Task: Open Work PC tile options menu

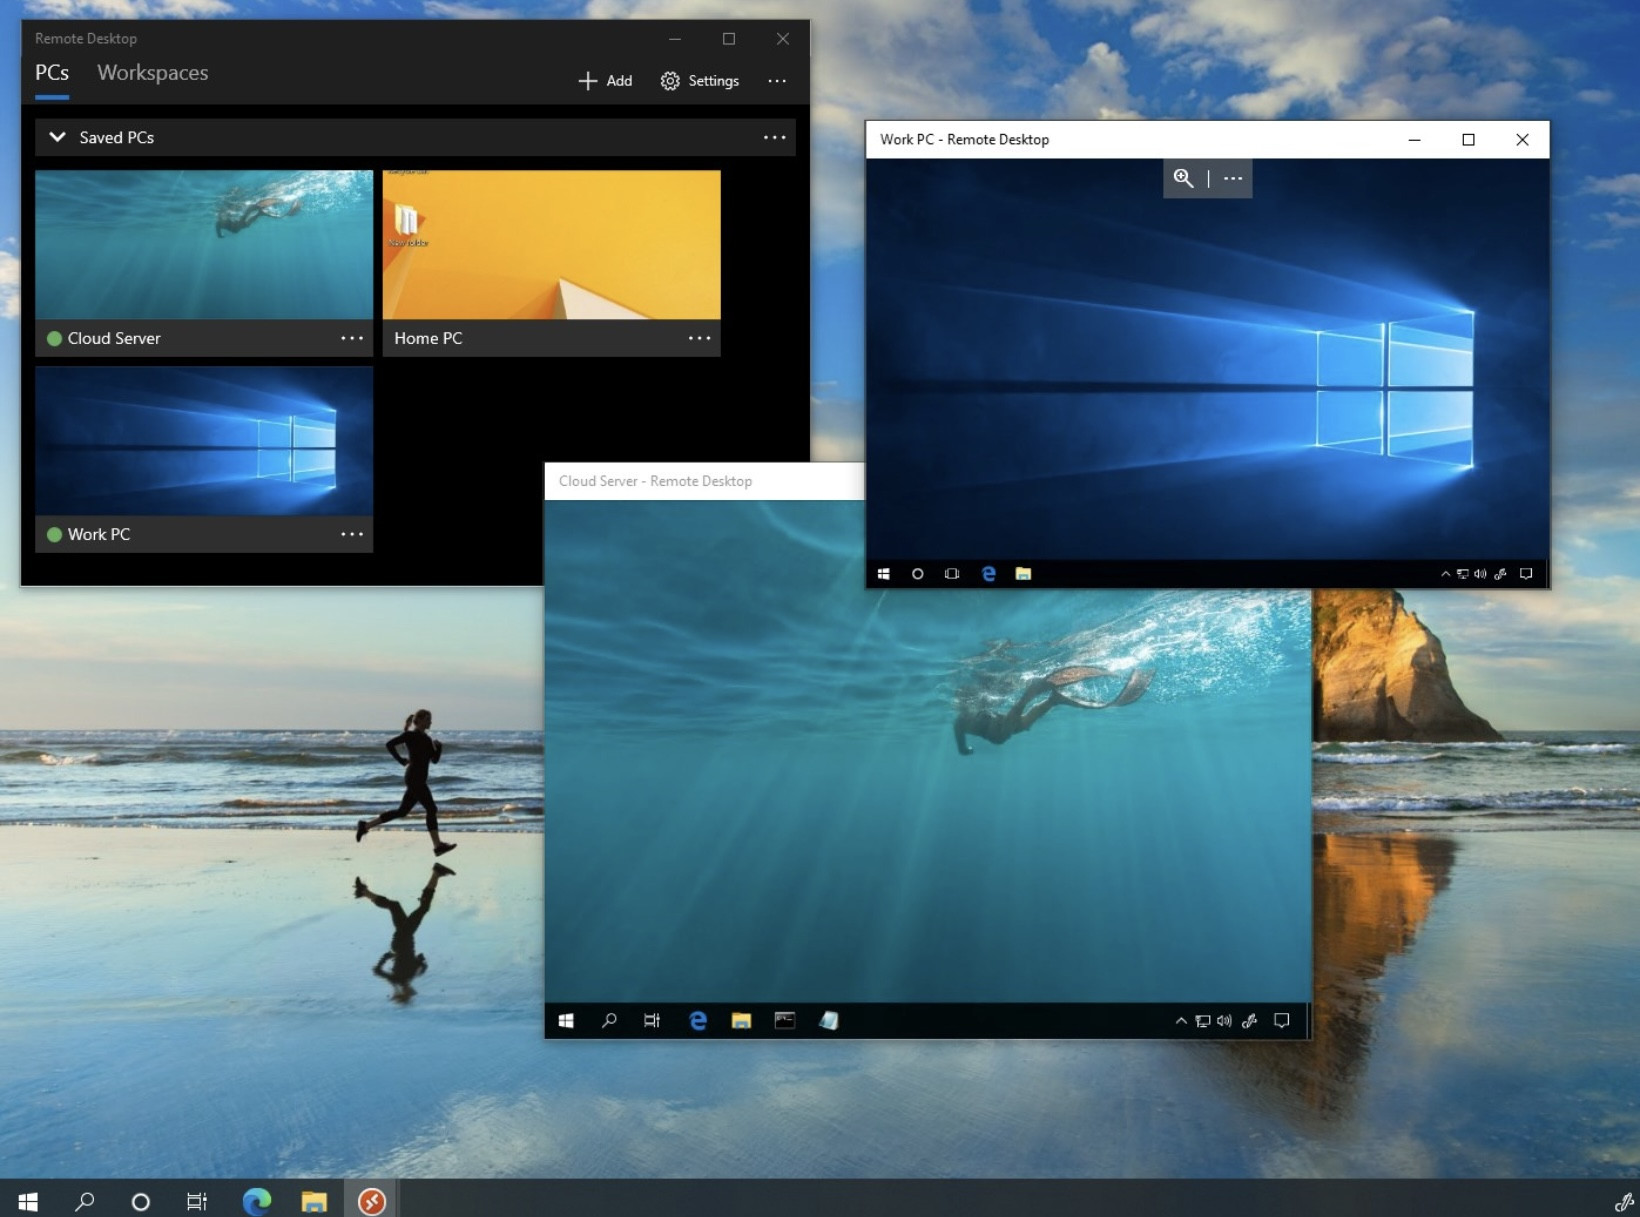Action: pos(352,534)
